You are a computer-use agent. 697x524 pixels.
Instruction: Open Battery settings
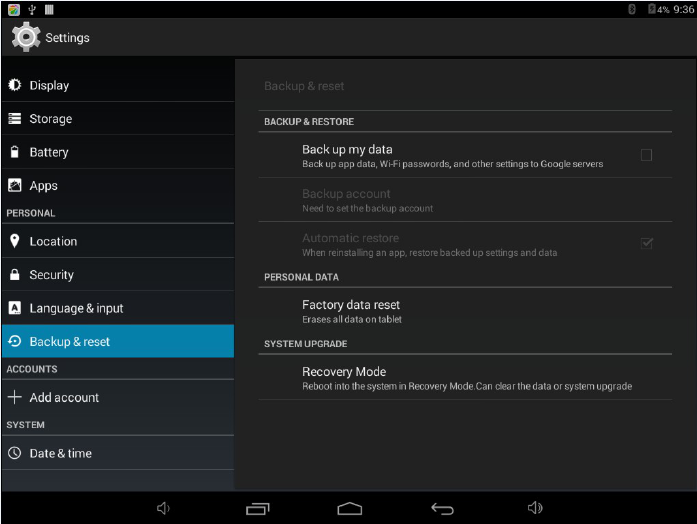[118, 152]
